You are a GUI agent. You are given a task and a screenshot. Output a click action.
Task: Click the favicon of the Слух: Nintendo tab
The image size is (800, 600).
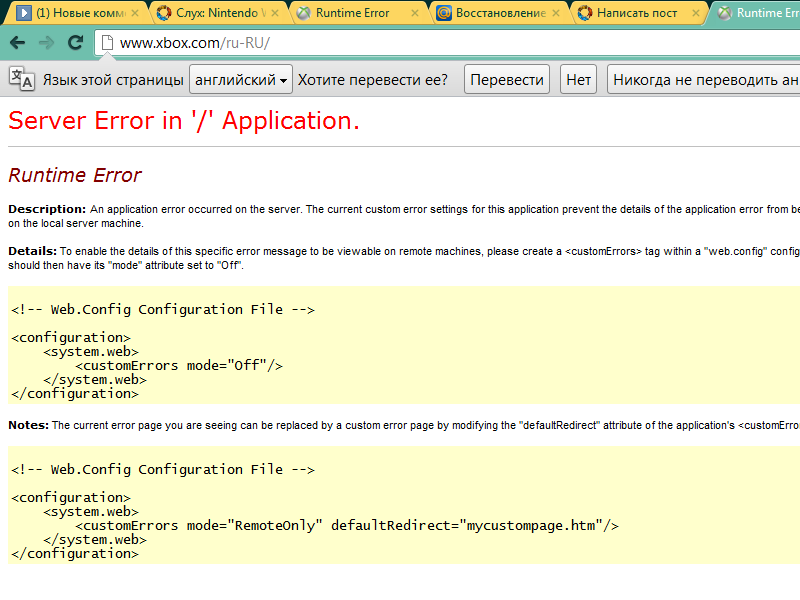pos(164,13)
